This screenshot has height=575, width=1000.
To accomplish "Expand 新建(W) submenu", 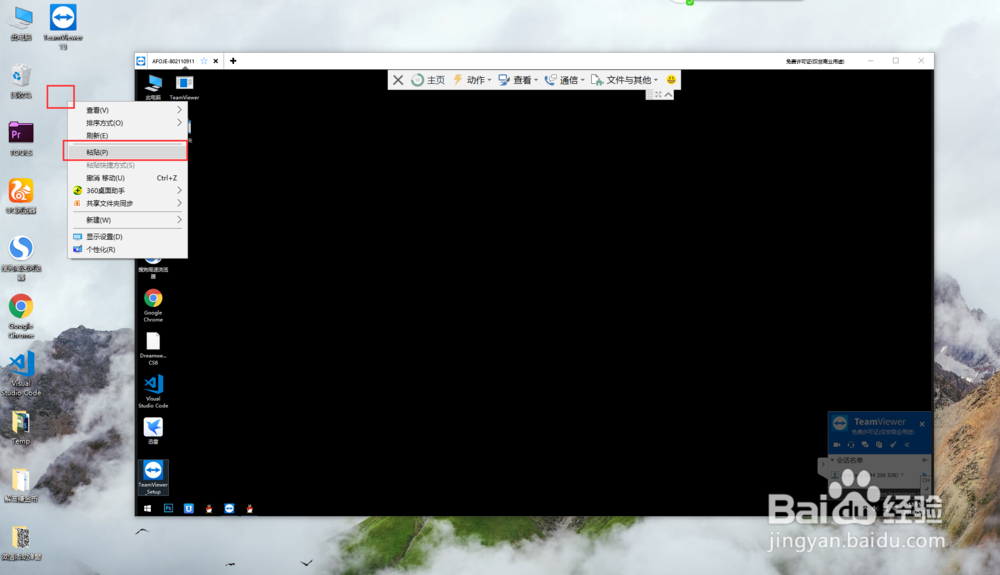I will click(x=127, y=220).
